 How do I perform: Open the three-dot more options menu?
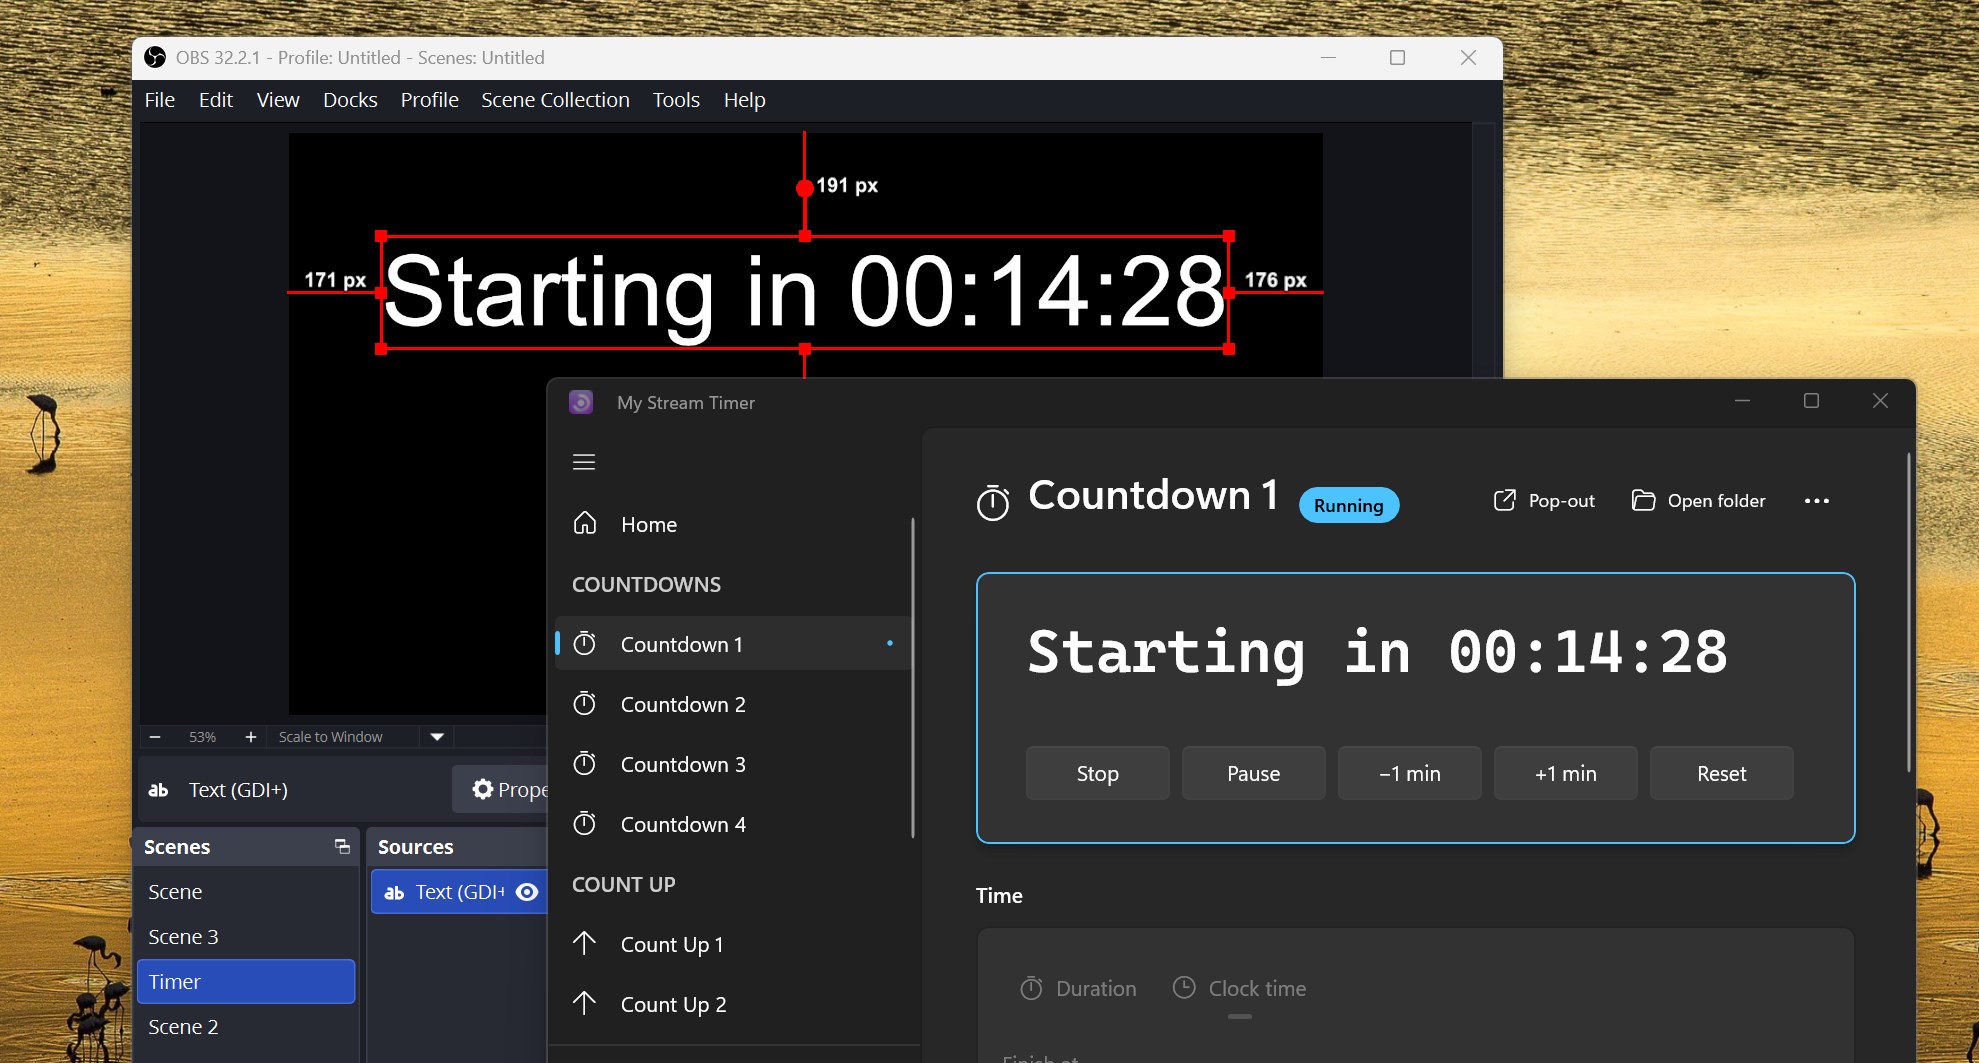[x=1817, y=501]
